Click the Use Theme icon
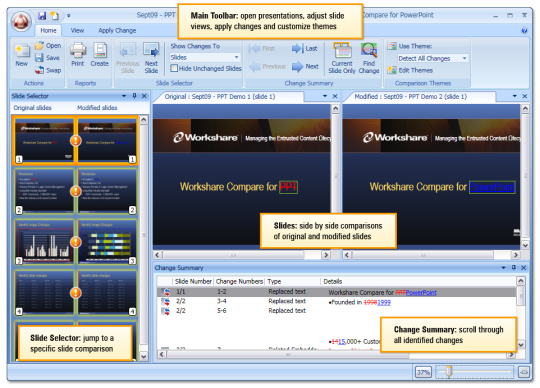540x388 pixels. click(x=392, y=46)
